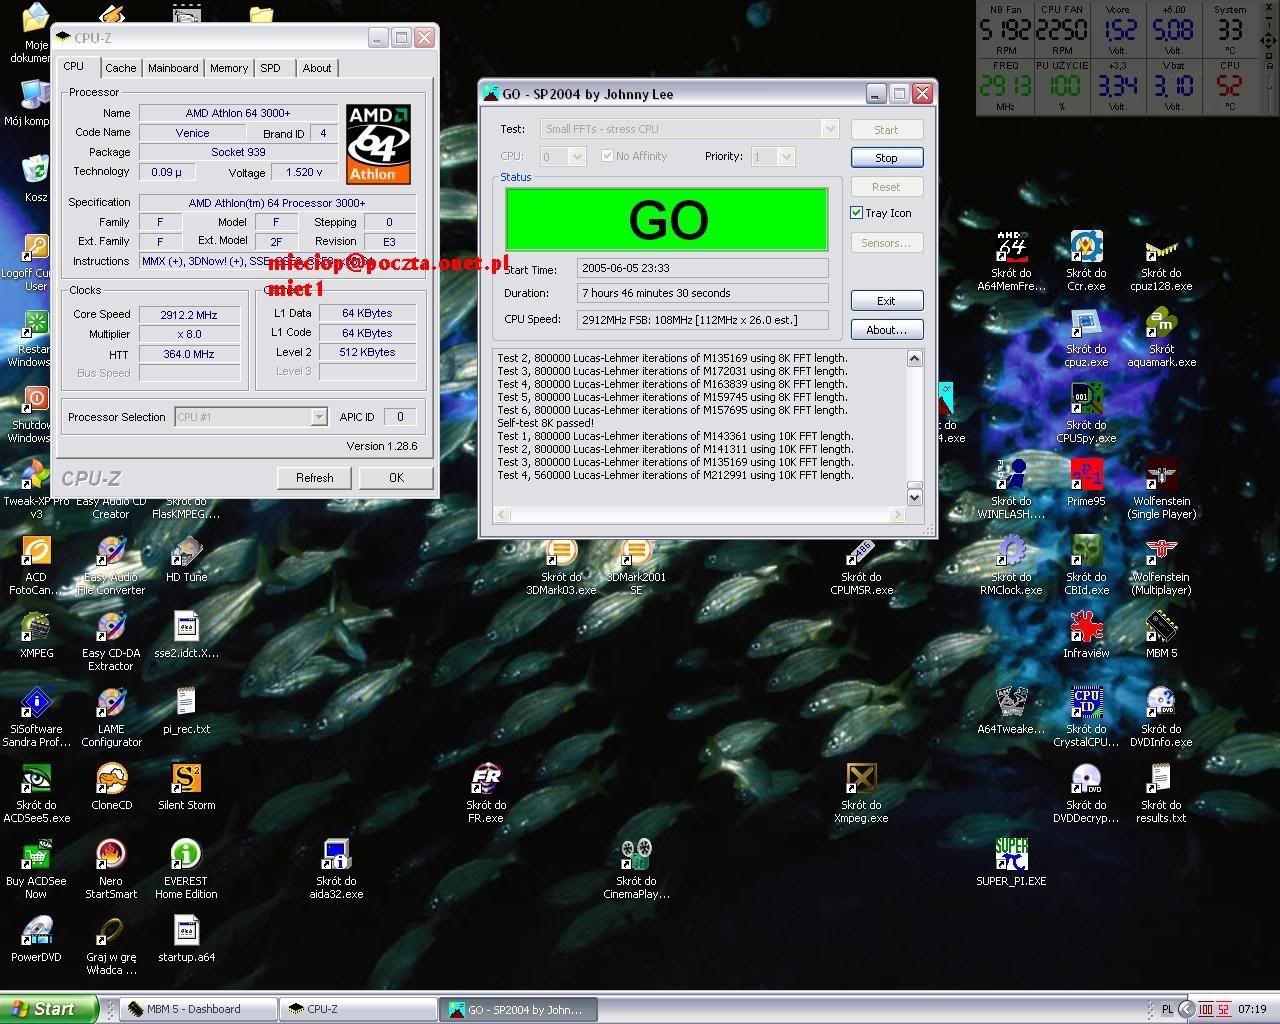1280x1024 pixels.
Task: Select the pi_rec.txt desktop file
Action: tap(186, 710)
